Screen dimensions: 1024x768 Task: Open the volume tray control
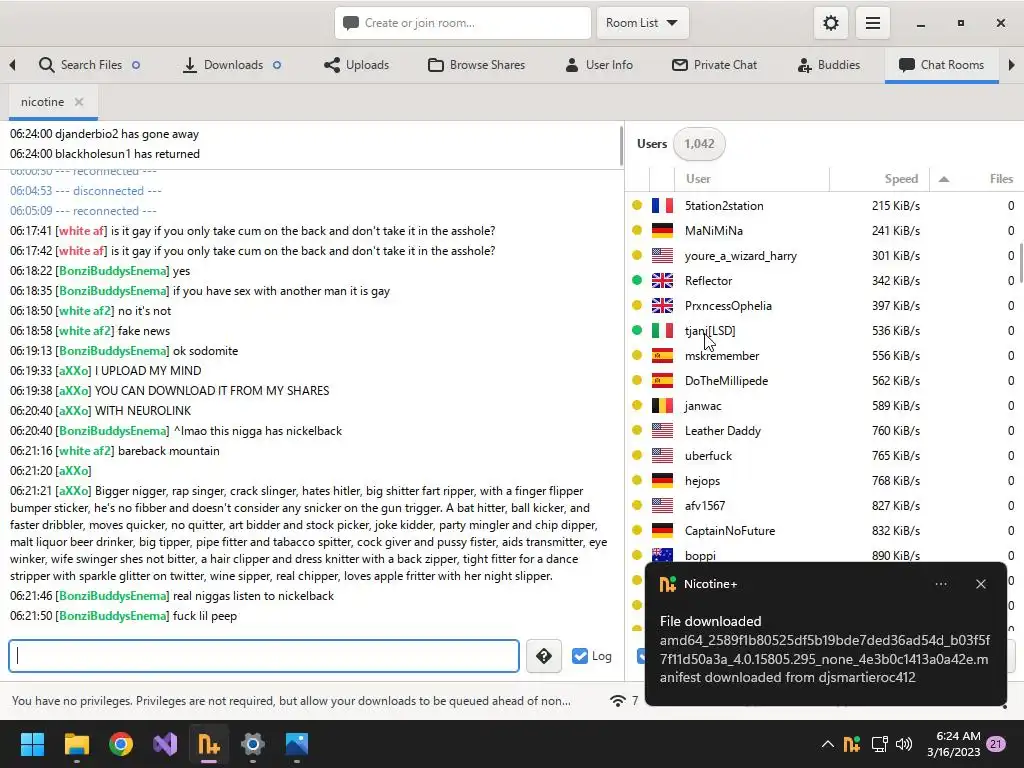point(904,744)
